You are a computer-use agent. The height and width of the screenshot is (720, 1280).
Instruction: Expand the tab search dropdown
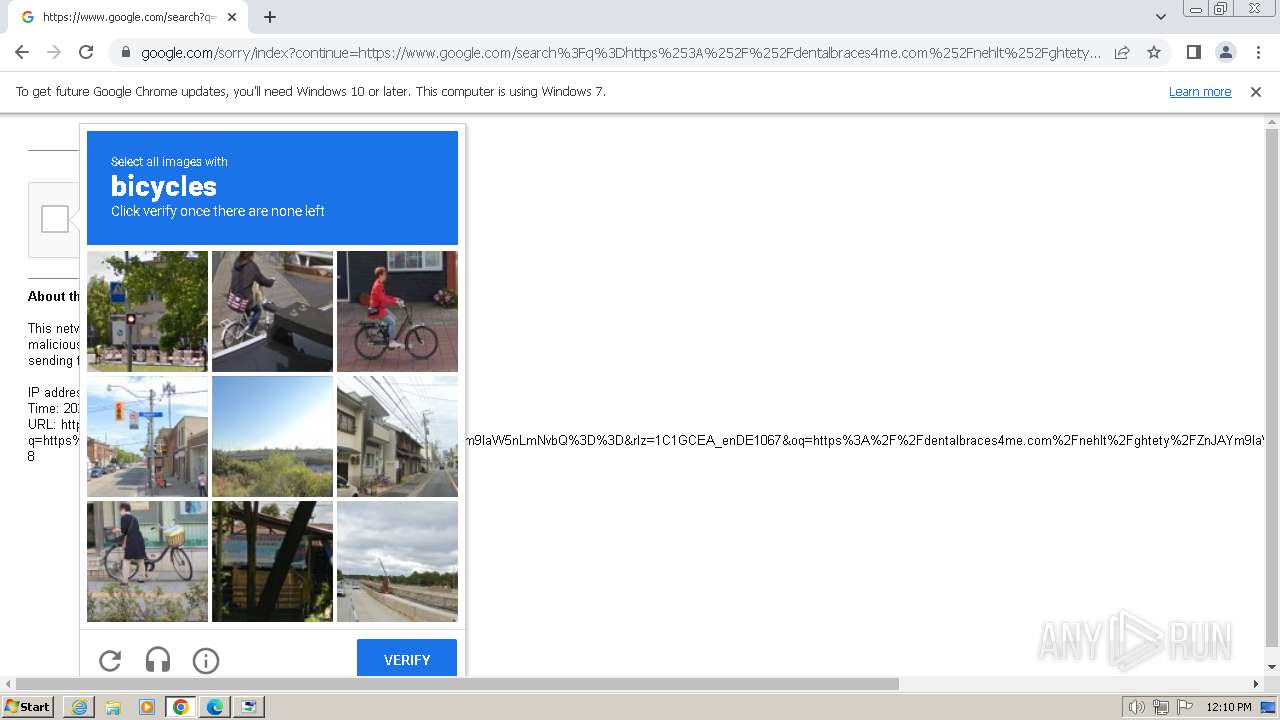pos(1161,17)
